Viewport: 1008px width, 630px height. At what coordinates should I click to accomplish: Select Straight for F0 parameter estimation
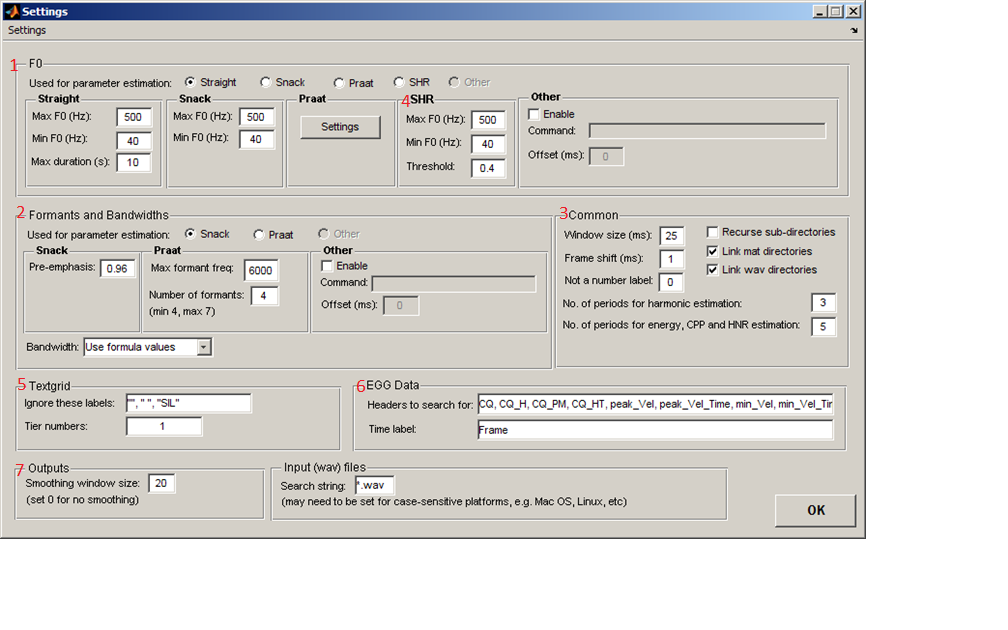190,82
